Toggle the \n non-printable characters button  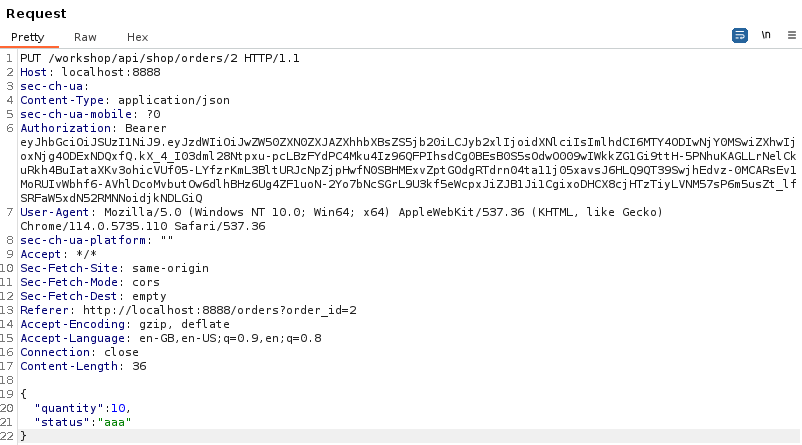766,35
